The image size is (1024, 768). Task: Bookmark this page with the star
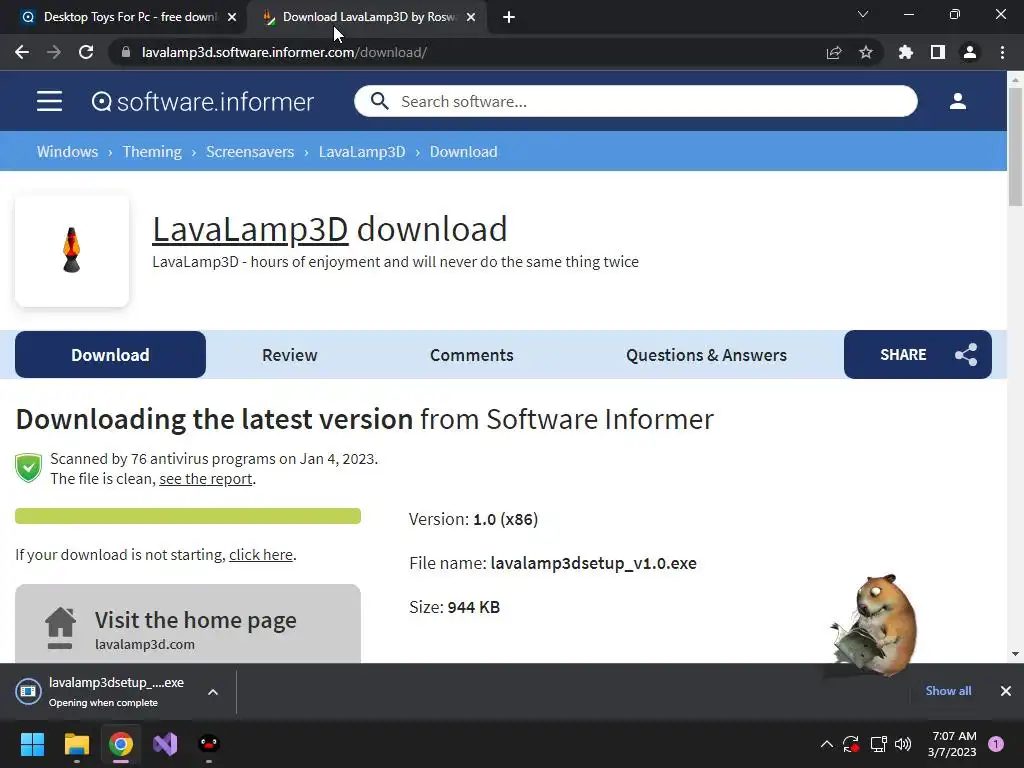[866, 52]
